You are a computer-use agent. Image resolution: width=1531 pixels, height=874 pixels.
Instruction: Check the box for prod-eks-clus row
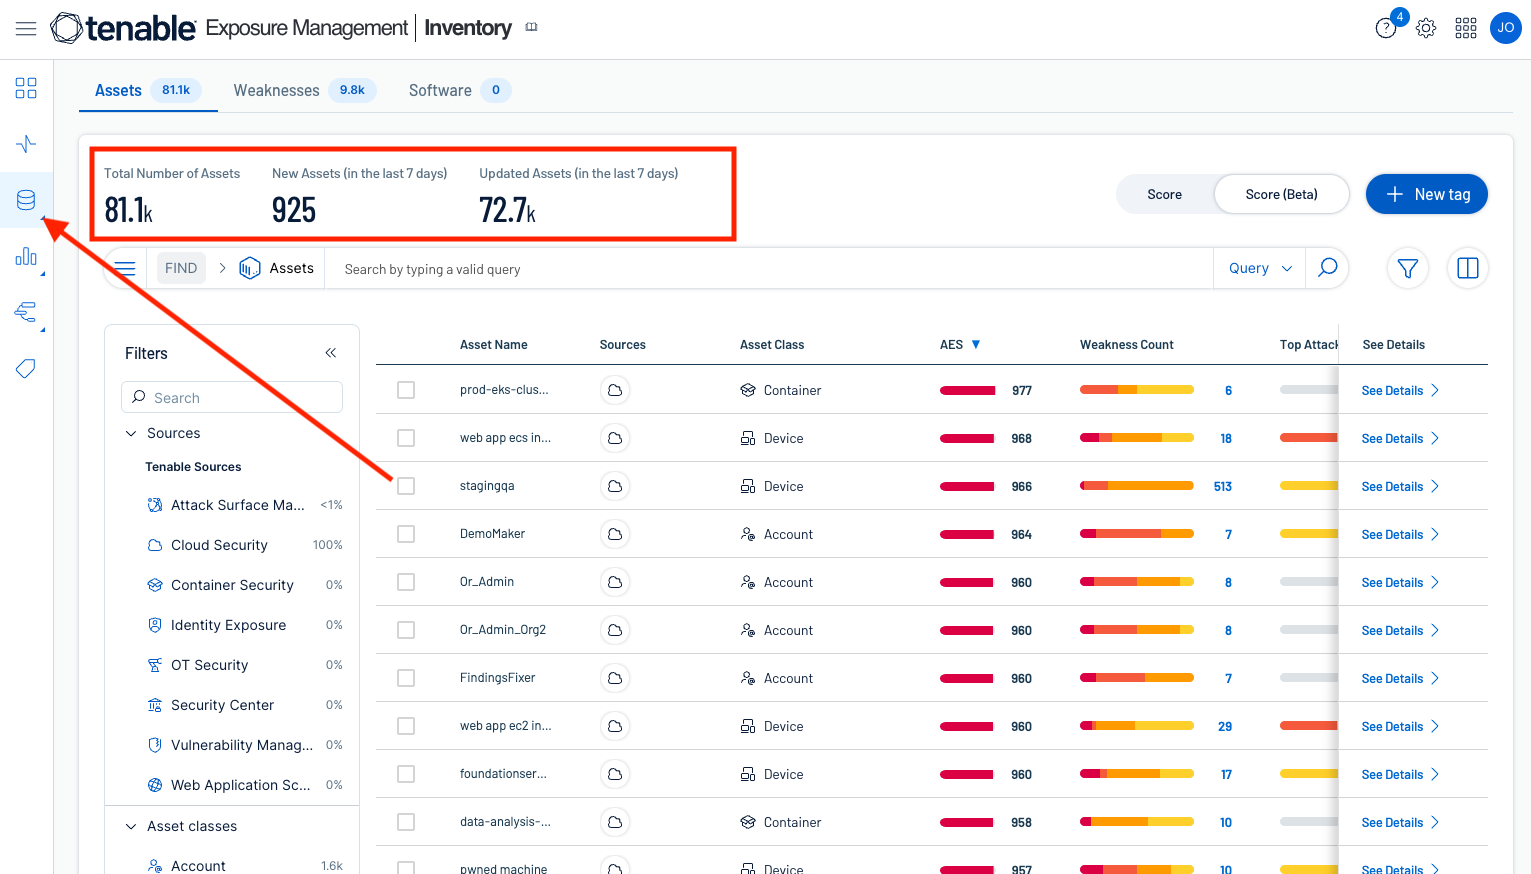[x=406, y=390]
